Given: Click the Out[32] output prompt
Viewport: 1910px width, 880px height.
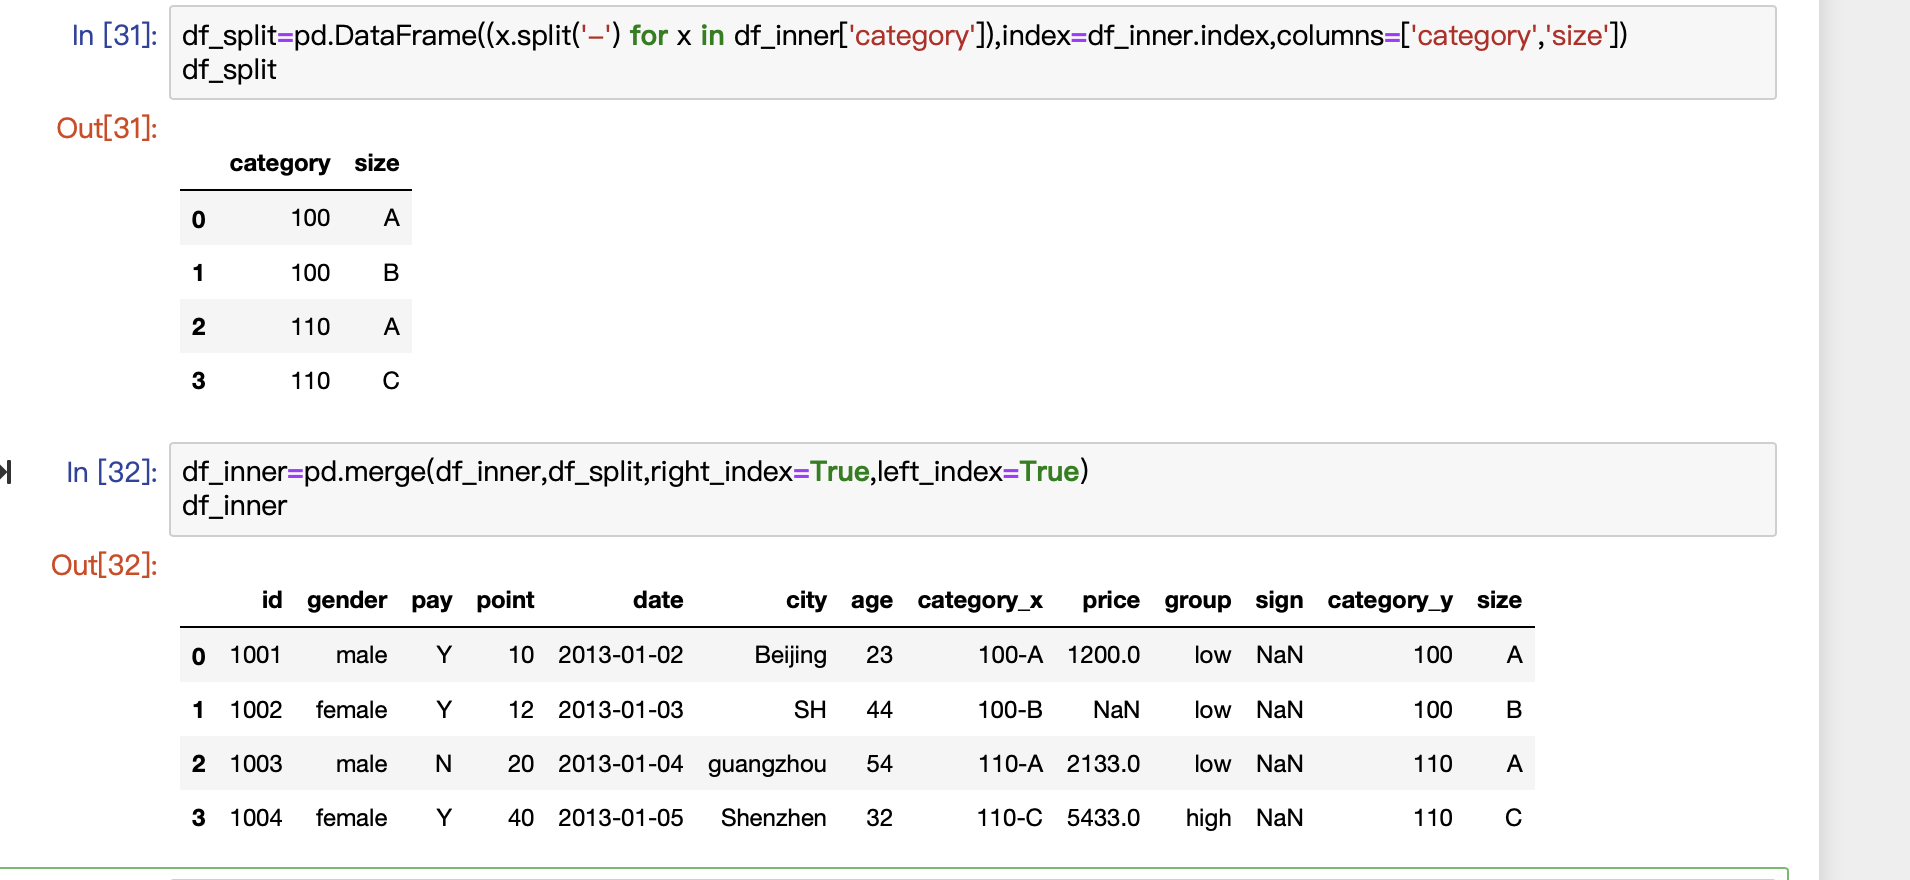Looking at the screenshot, I should (104, 565).
